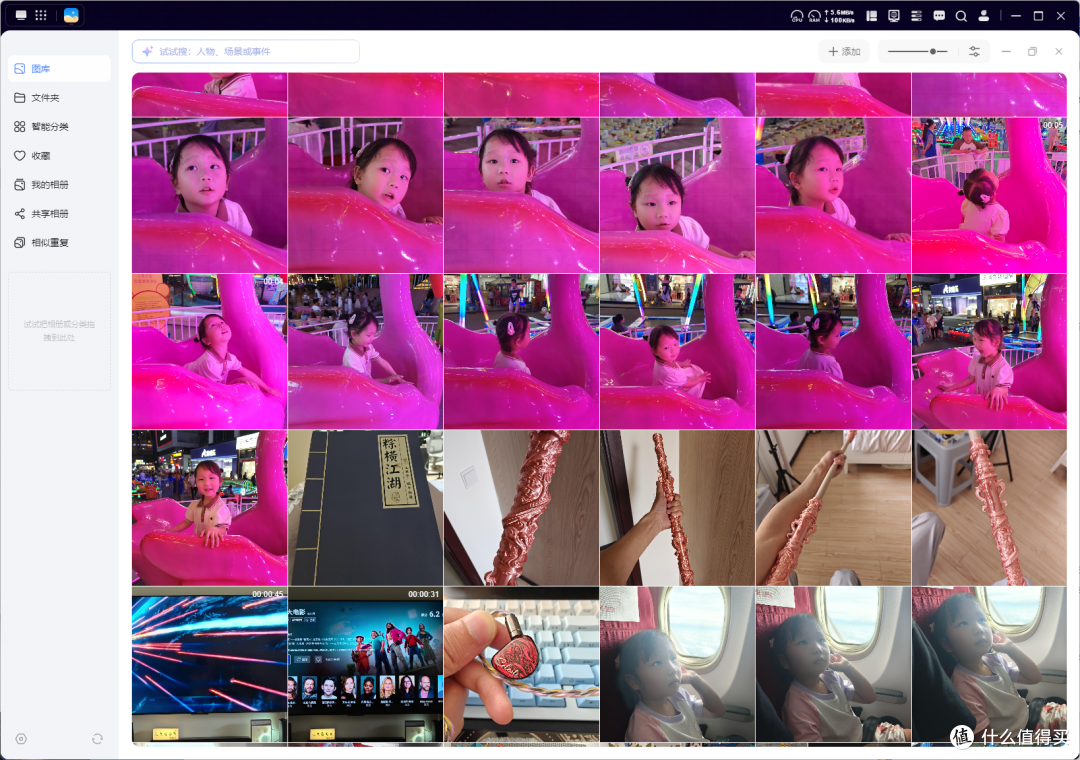This screenshot has width=1080, height=760.
Task: Open the view filter settings icon
Action: (x=974, y=52)
